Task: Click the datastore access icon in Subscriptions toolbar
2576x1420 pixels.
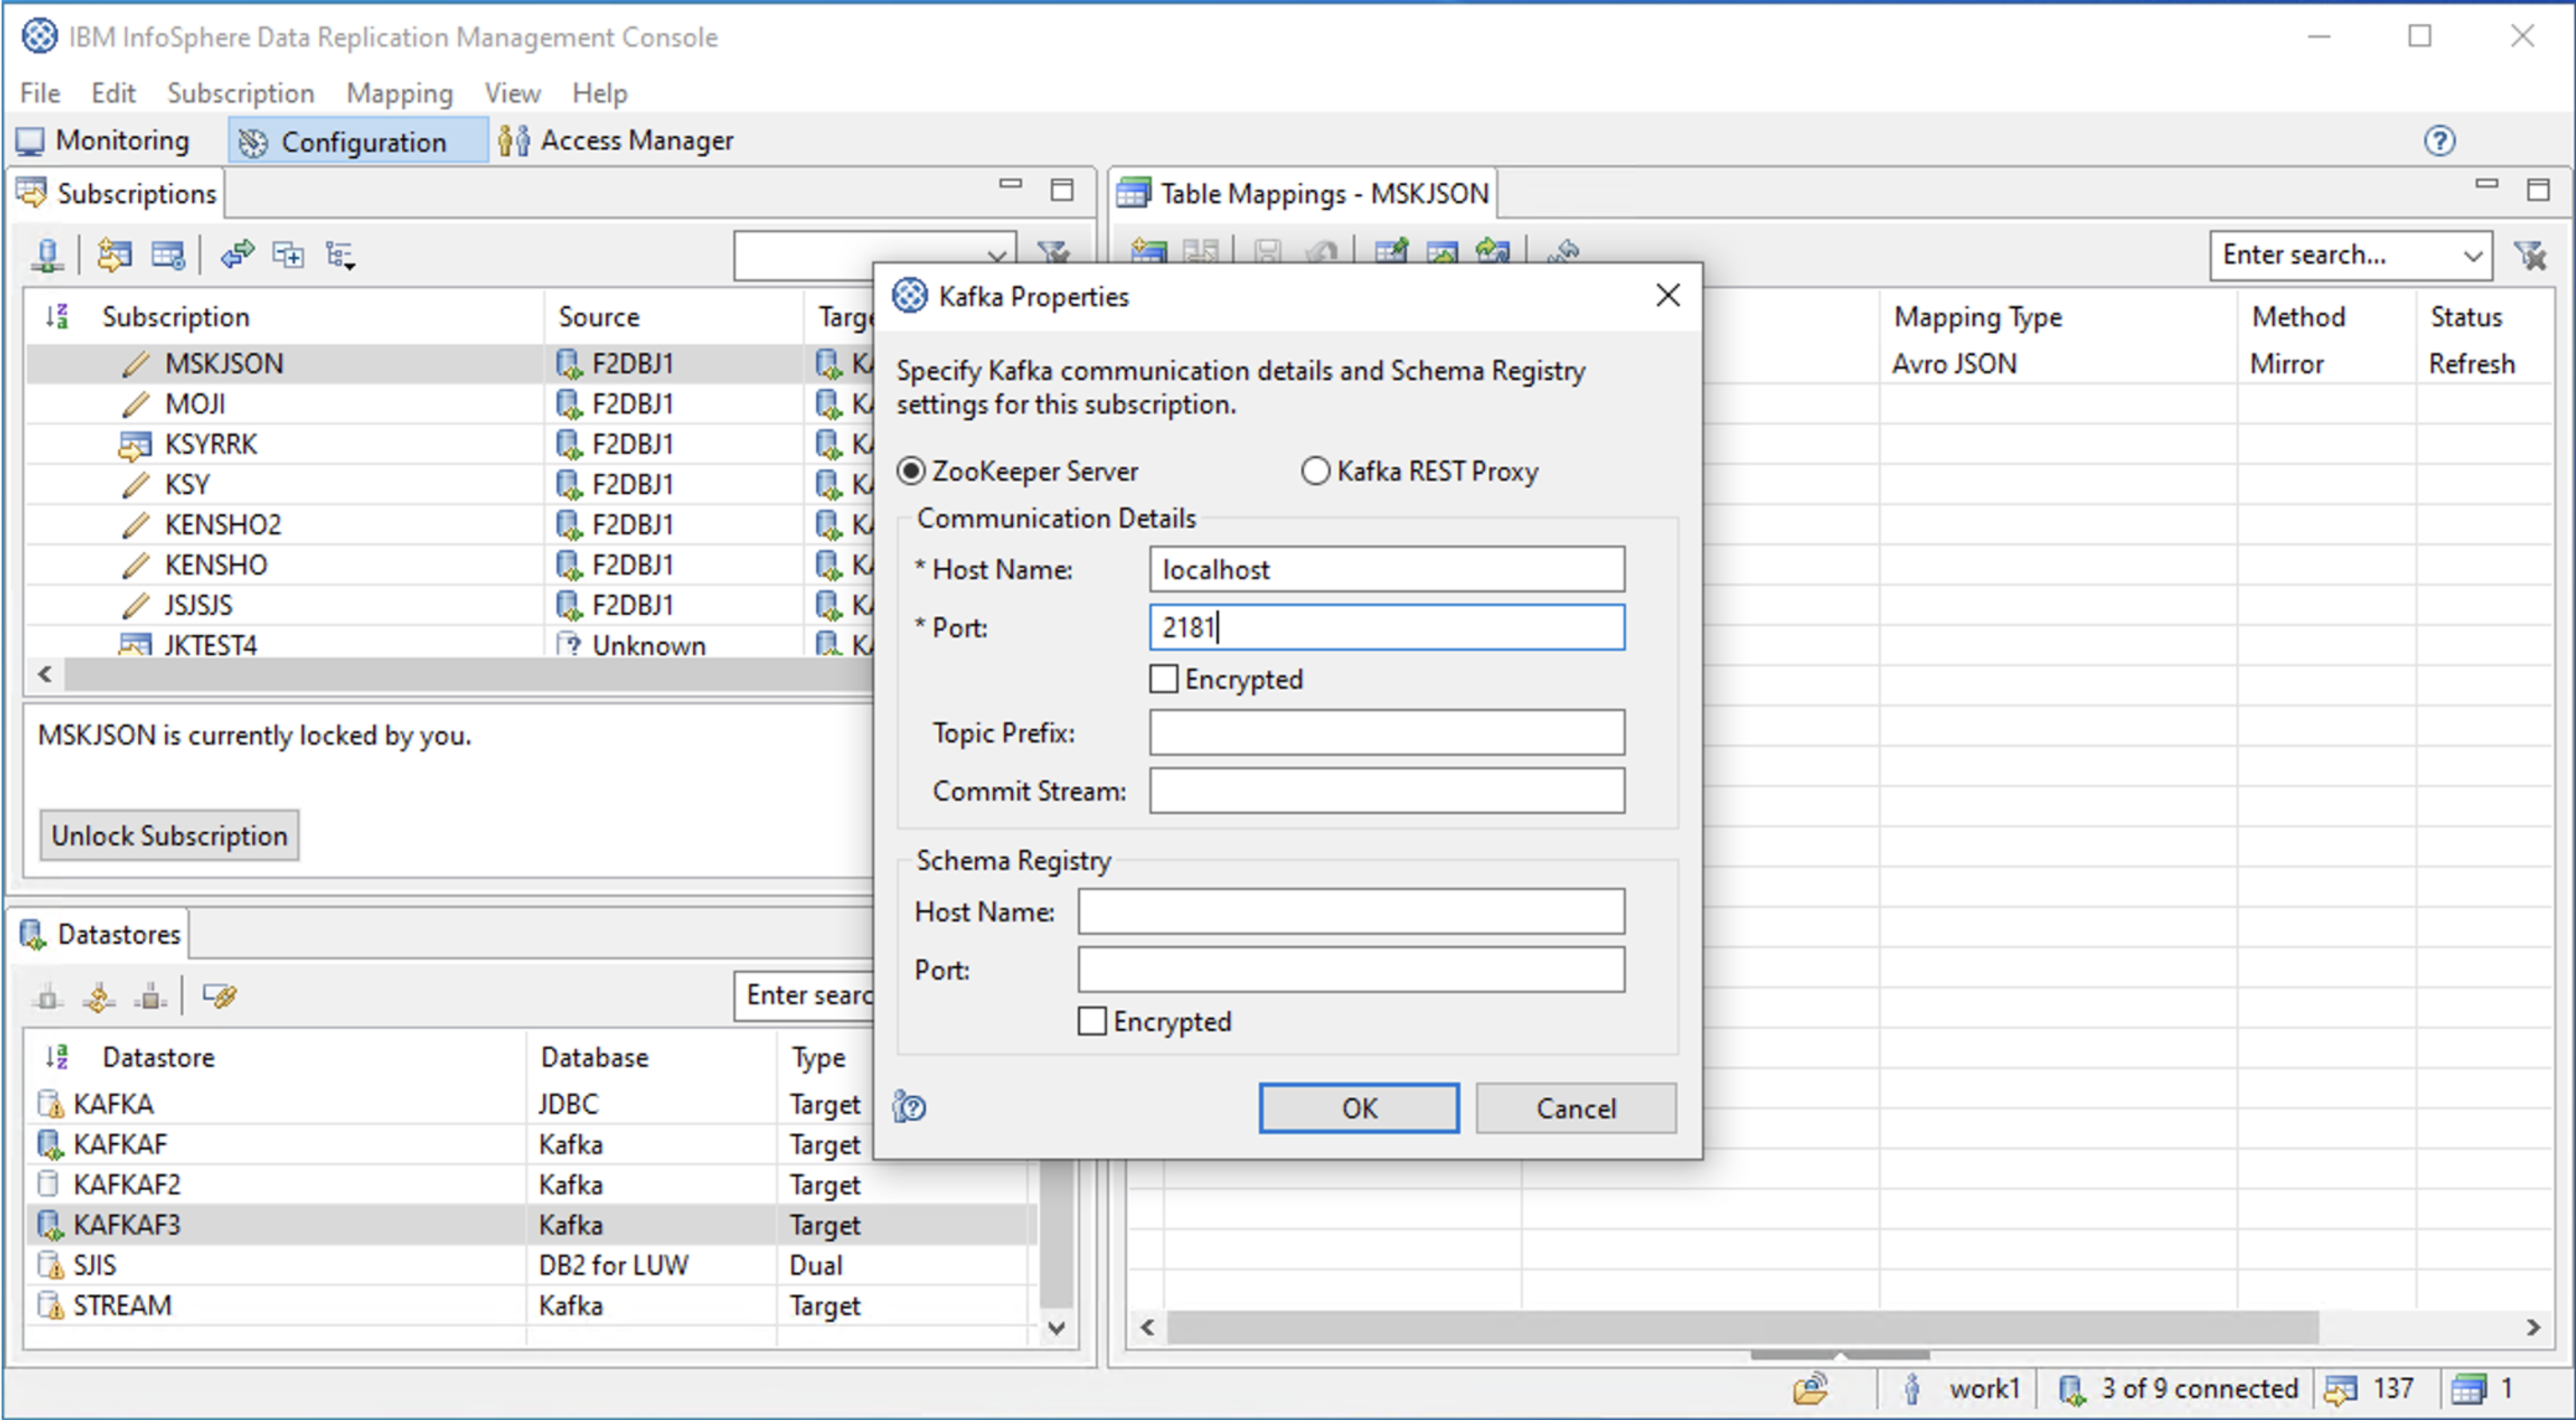Action: click(47, 255)
